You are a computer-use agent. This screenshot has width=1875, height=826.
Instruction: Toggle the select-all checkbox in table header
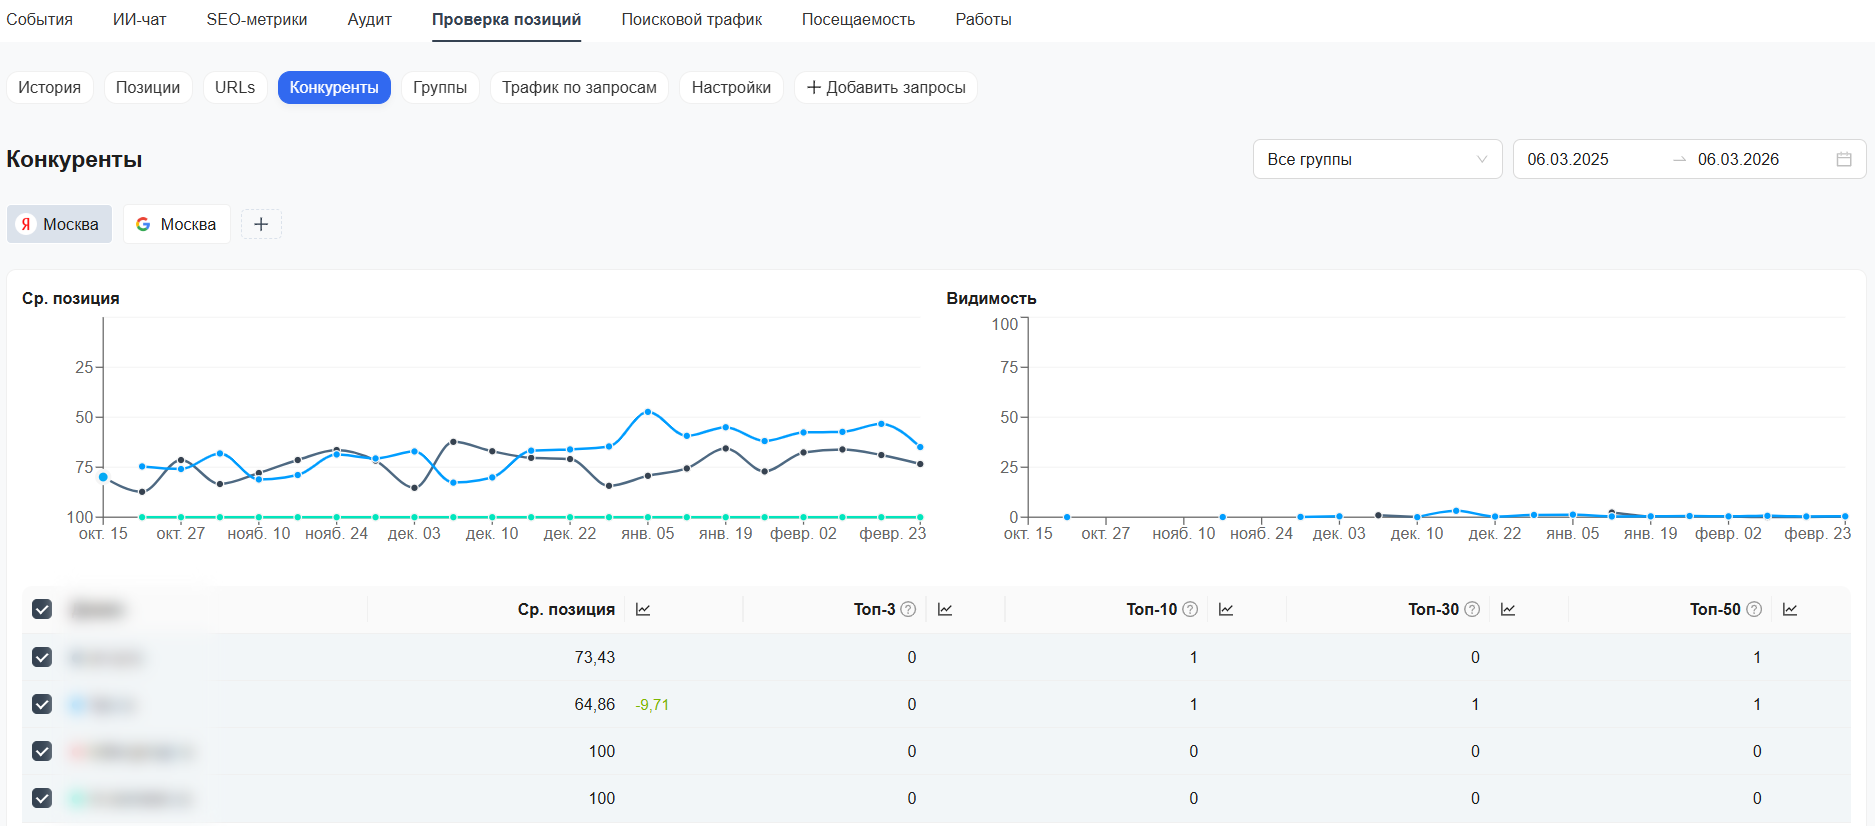click(x=42, y=609)
